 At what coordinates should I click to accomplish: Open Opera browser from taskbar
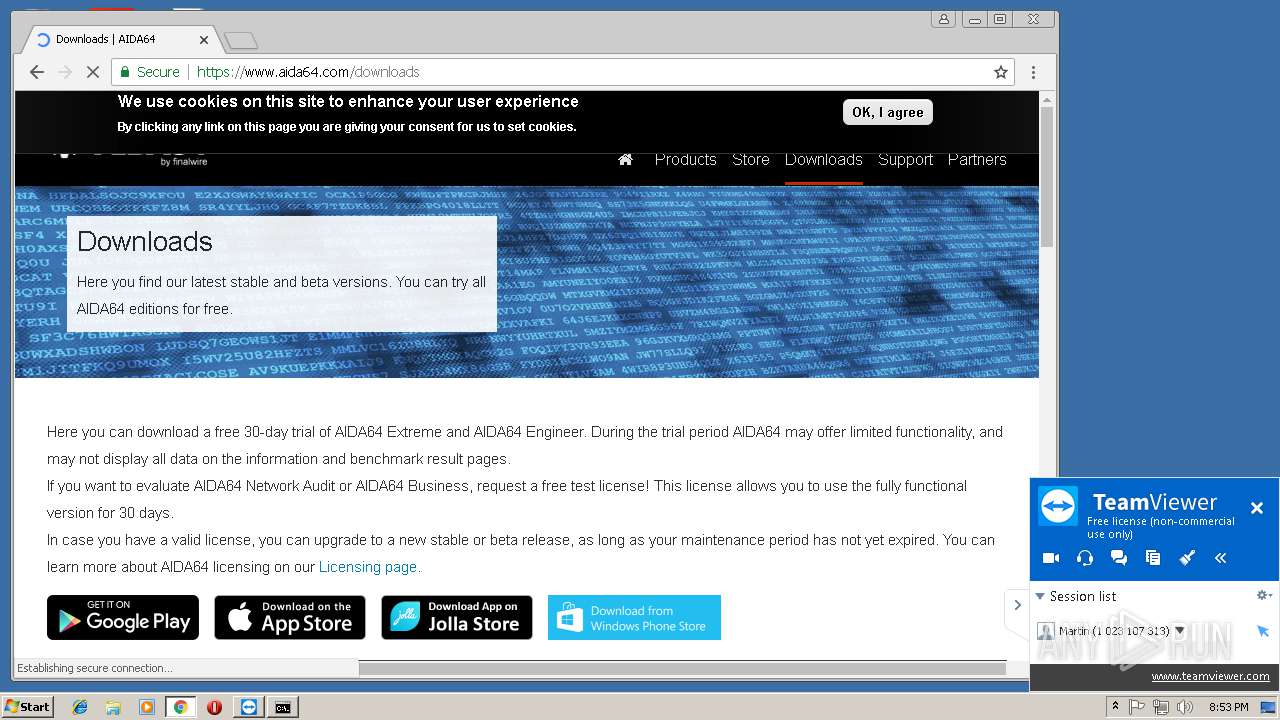214,707
